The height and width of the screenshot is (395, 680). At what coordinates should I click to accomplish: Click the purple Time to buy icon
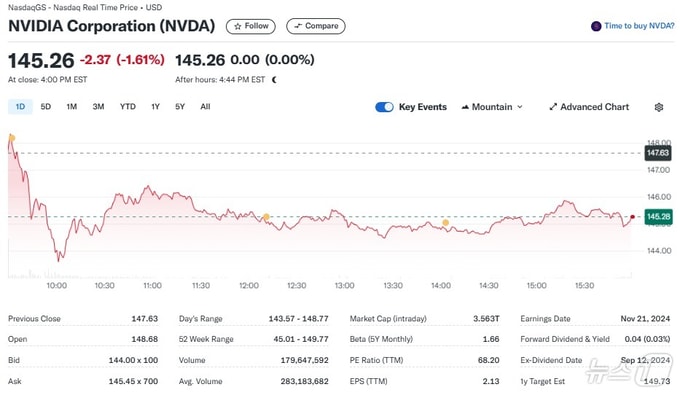(x=596, y=26)
